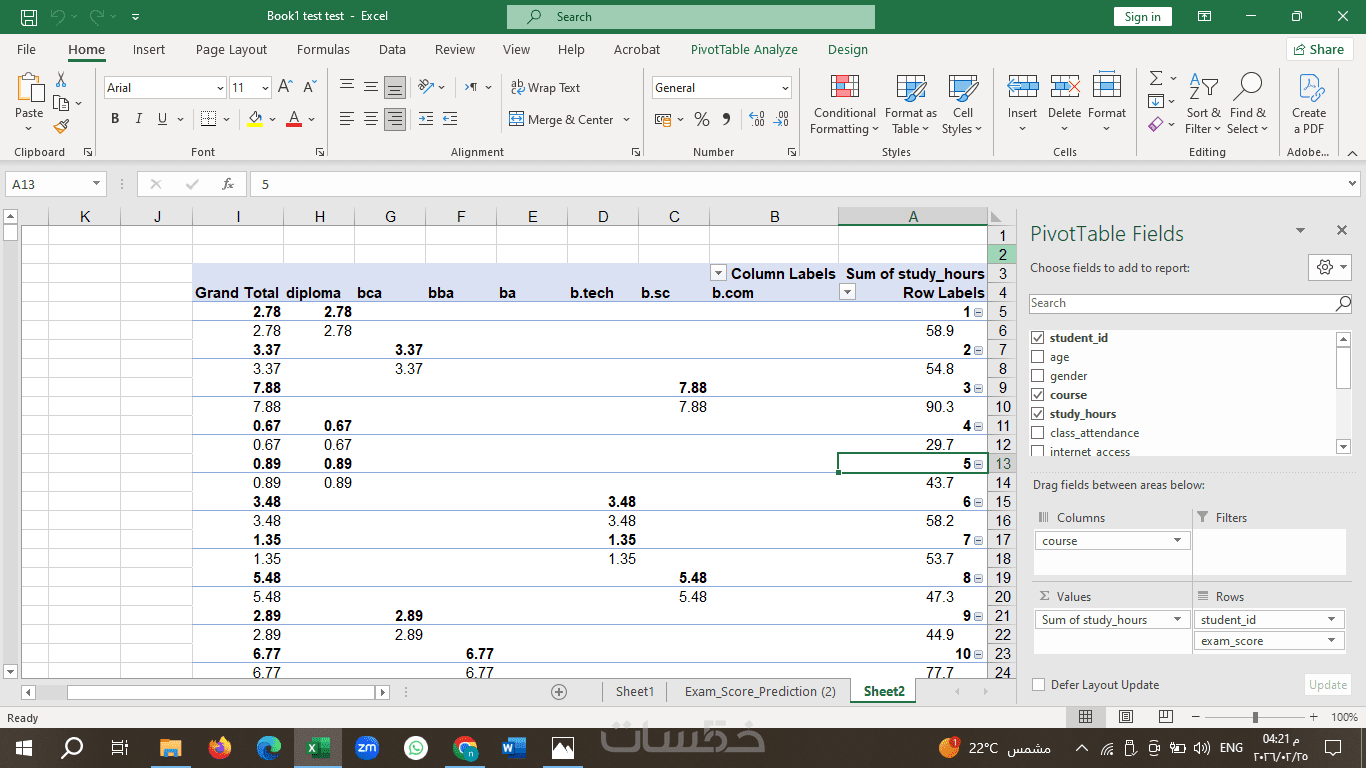
Task: Add a new sheet with plus button
Action: 559,692
